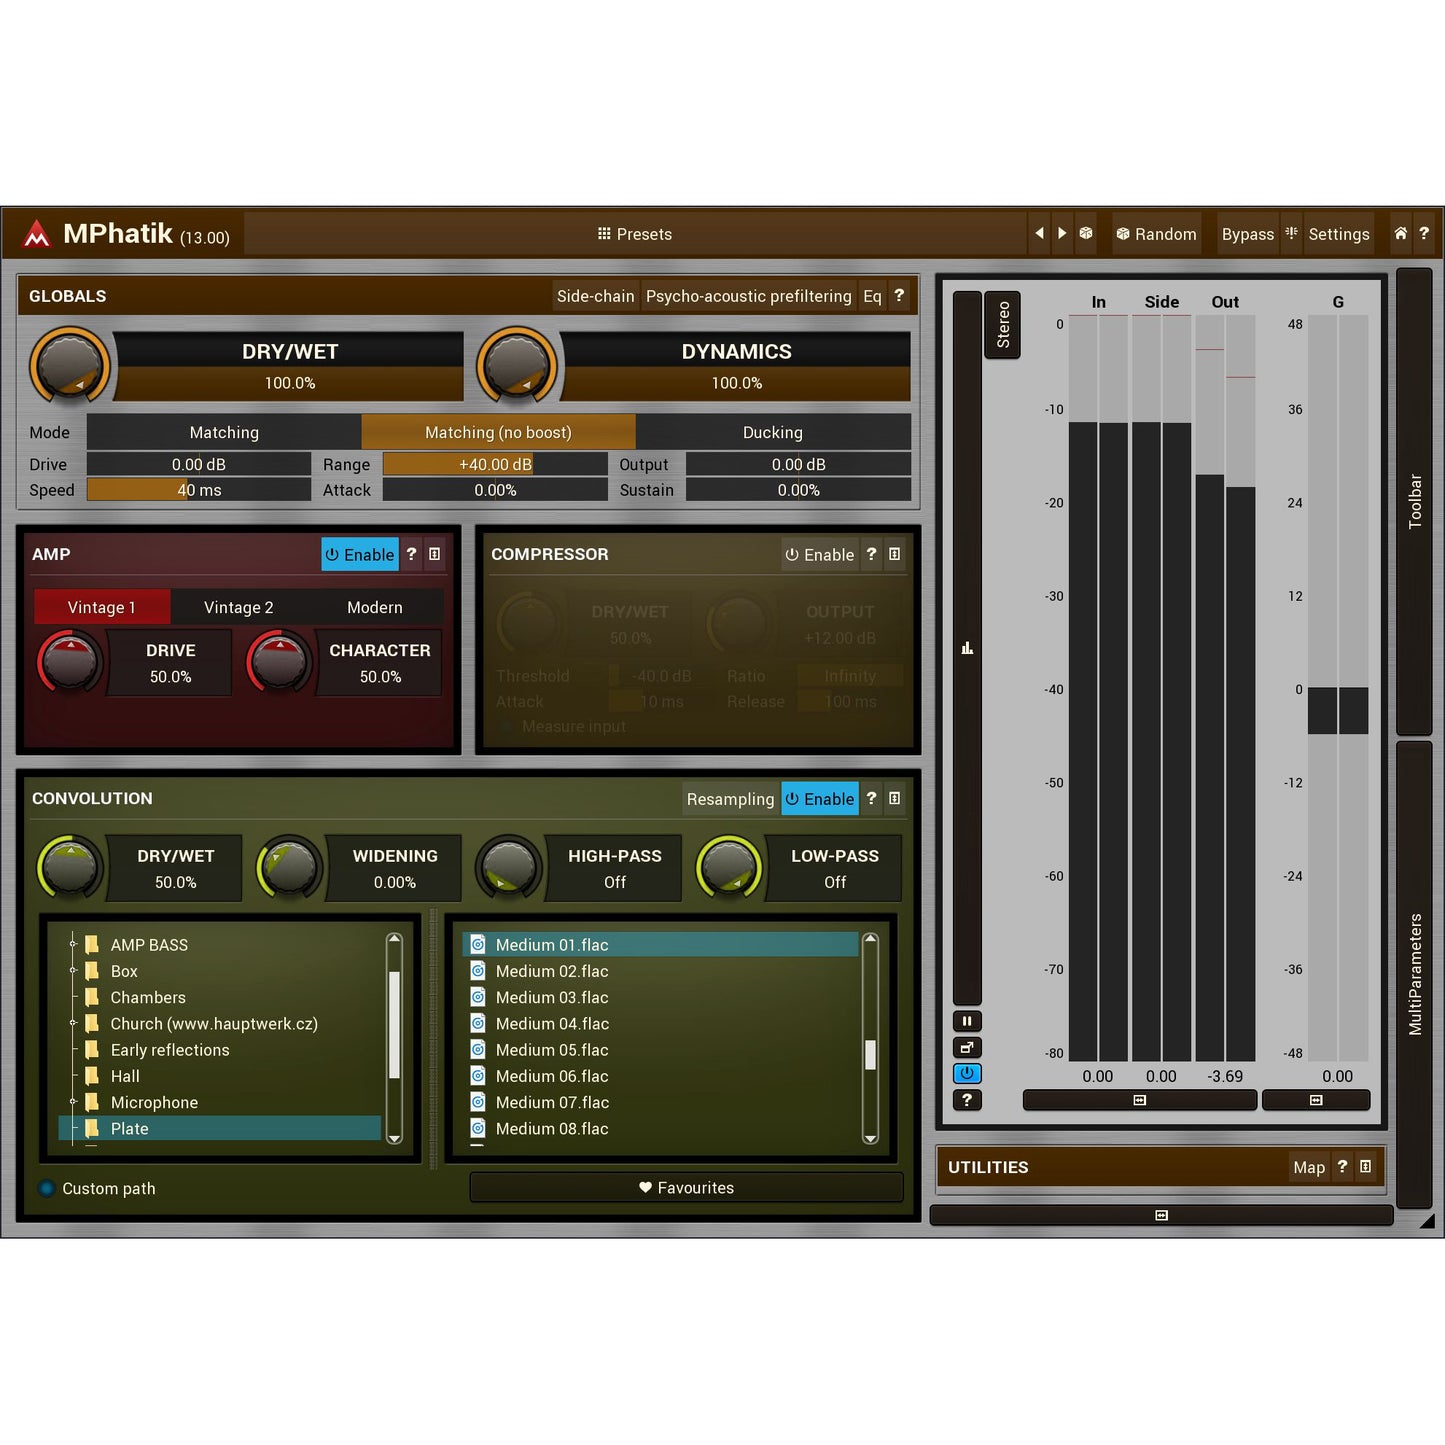Image resolution: width=1445 pixels, height=1445 pixels.
Task: Enable the Compressor section
Action: click(819, 555)
